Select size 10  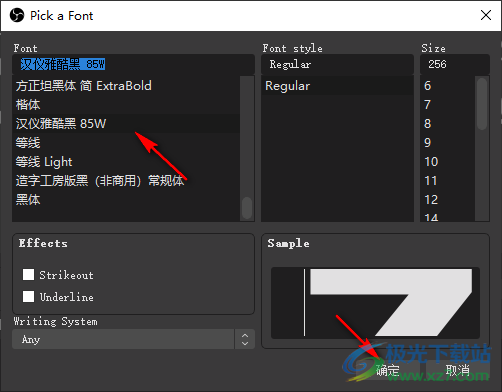447,162
